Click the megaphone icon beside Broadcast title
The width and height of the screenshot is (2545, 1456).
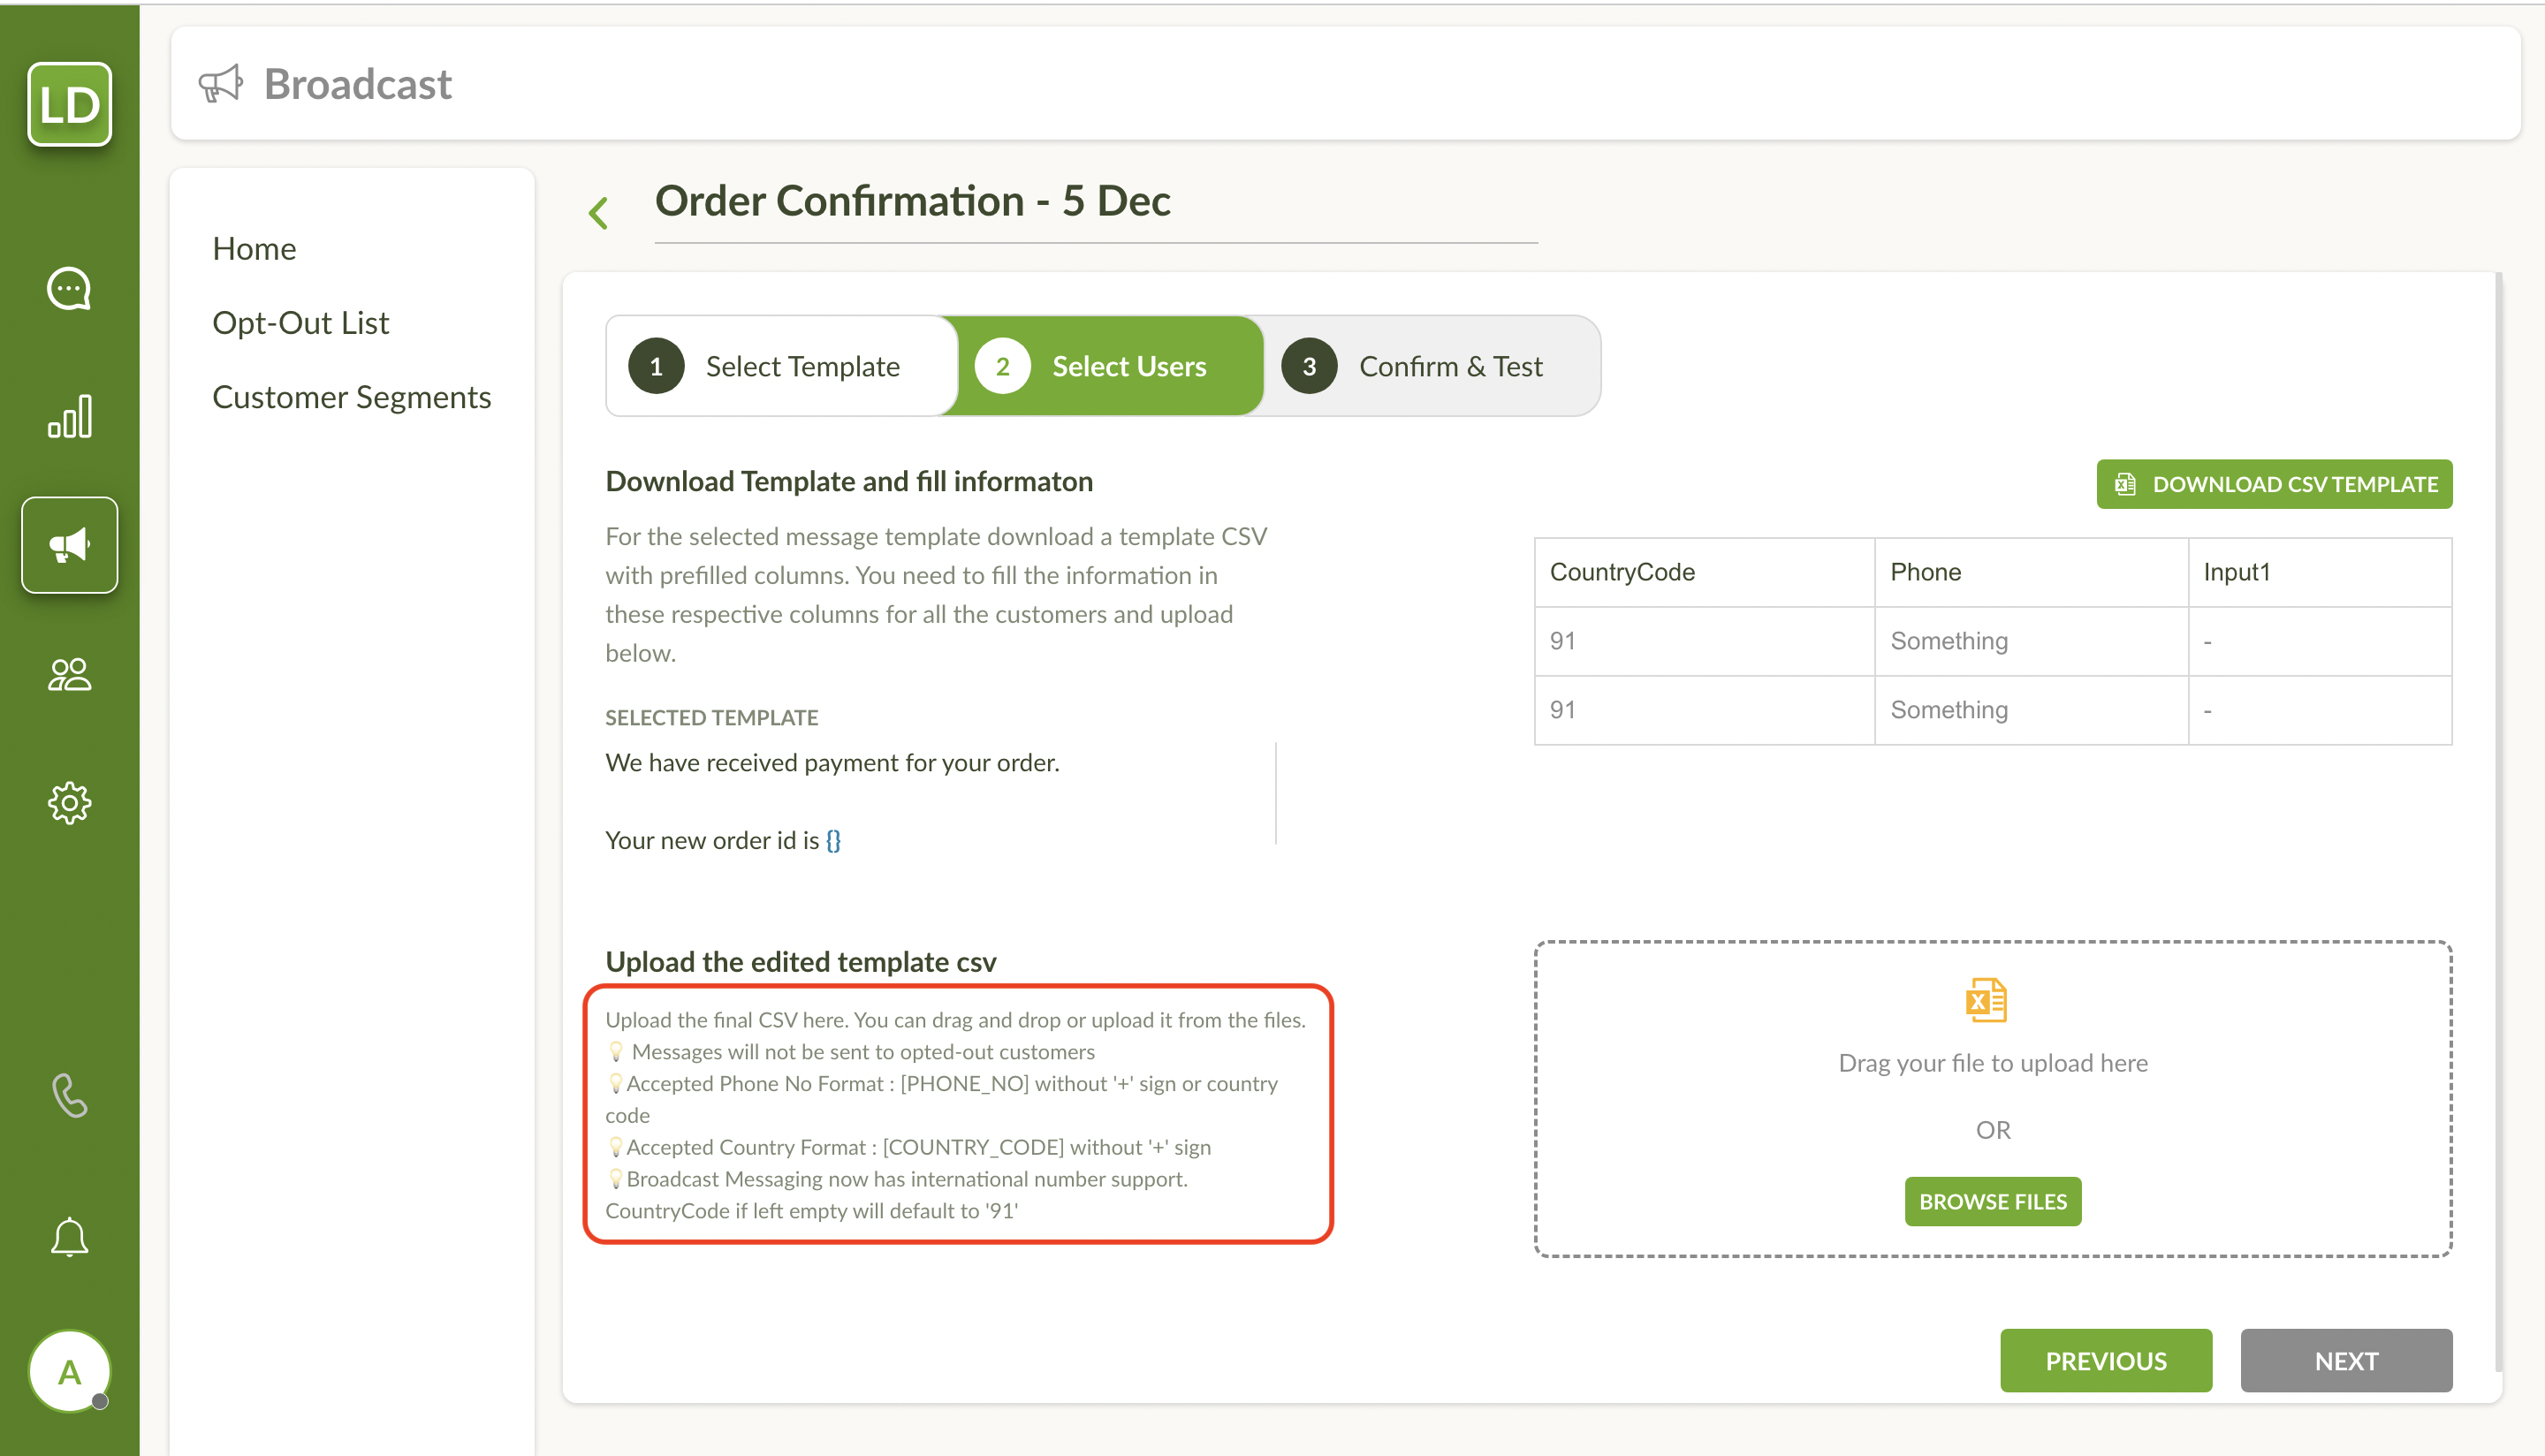tap(220, 84)
